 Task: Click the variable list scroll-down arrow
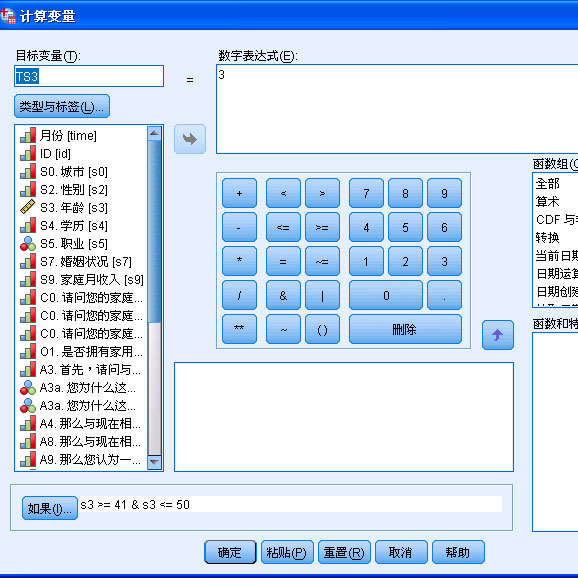(154, 462)
